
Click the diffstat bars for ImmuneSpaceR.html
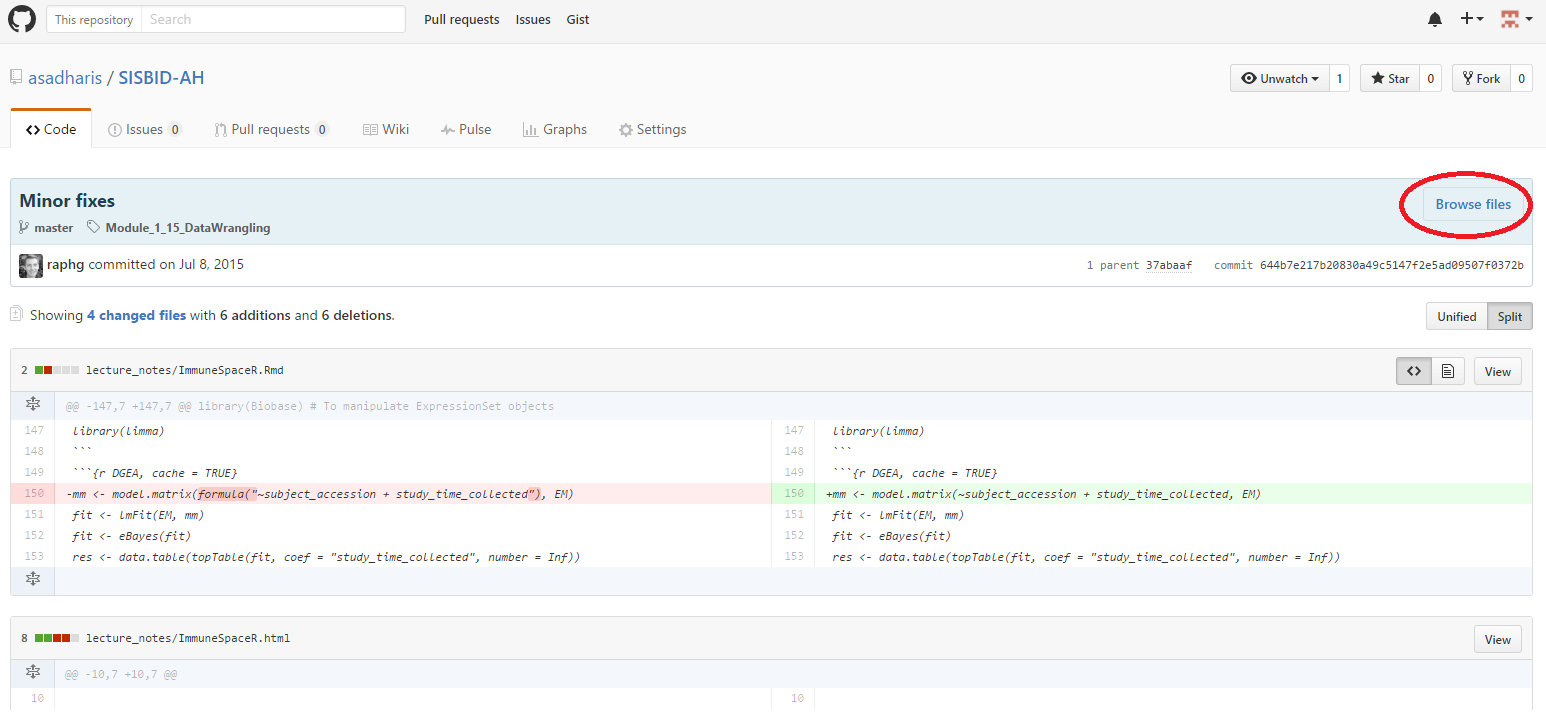point(56,637)
